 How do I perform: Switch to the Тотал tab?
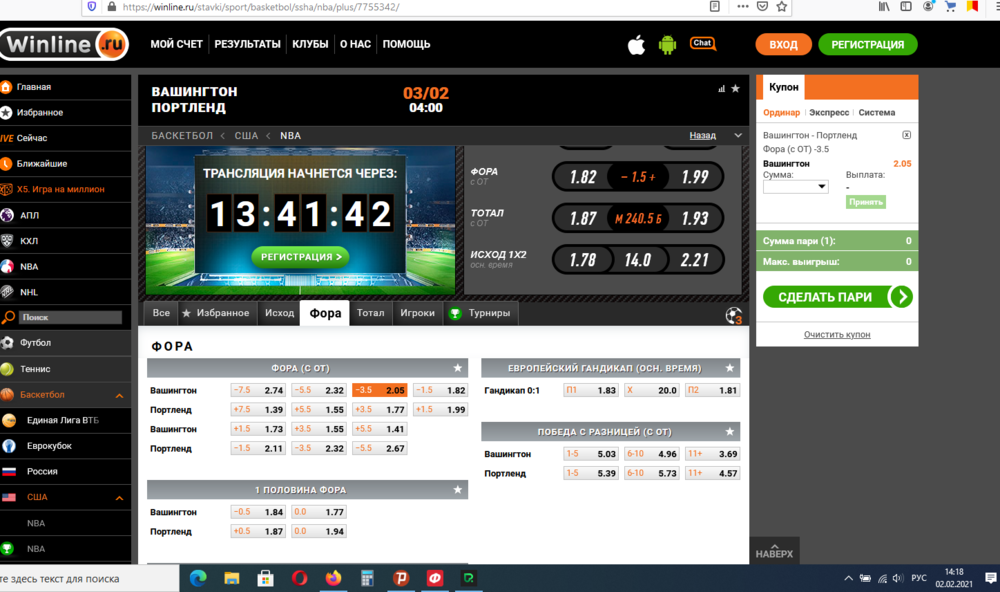click(x=371, y=313)
